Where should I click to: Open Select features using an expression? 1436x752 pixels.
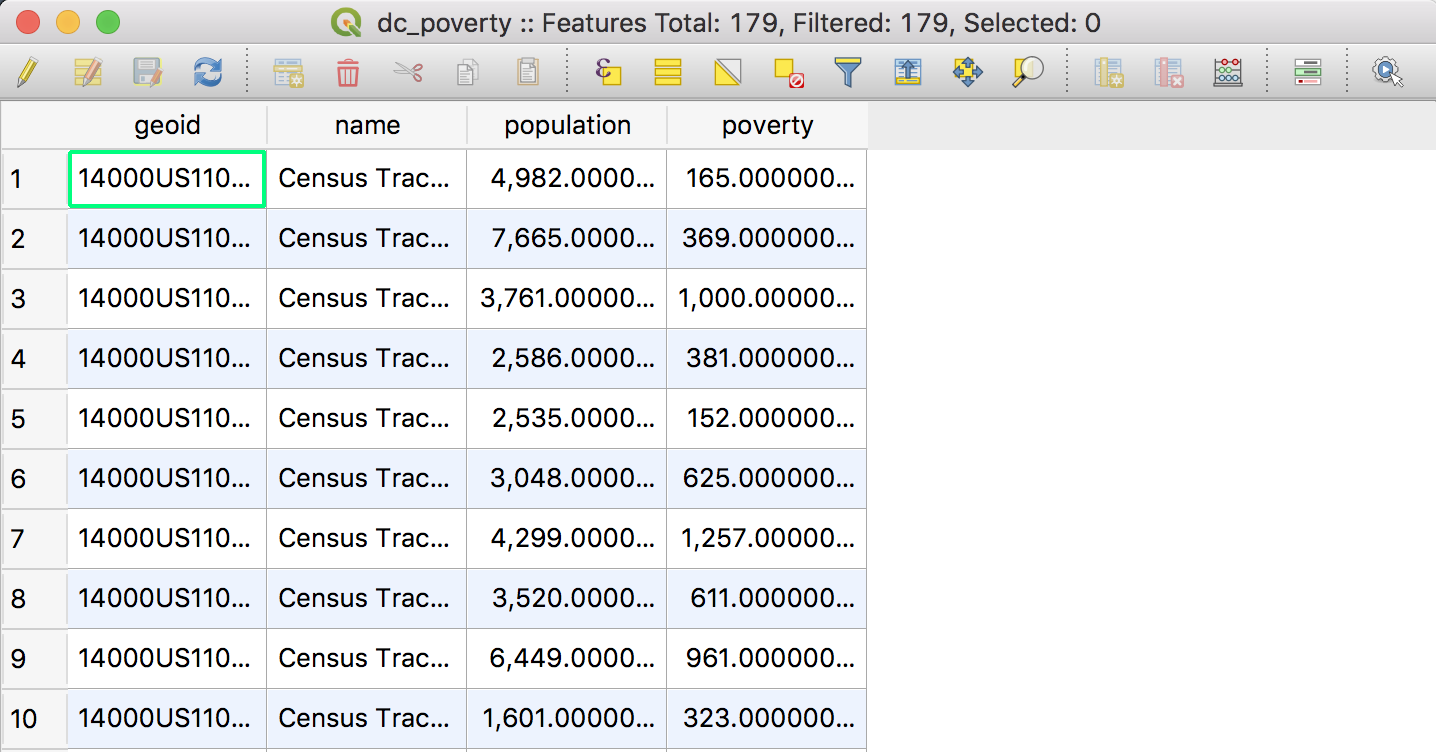608,72
